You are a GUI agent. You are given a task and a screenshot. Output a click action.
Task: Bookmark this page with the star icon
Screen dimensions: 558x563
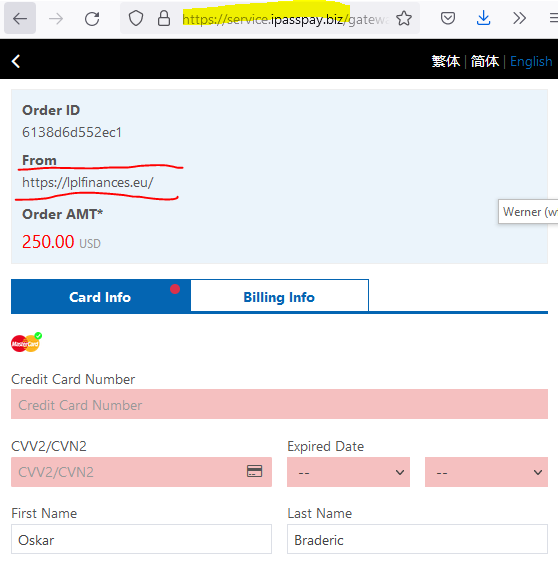coord(404,18)
